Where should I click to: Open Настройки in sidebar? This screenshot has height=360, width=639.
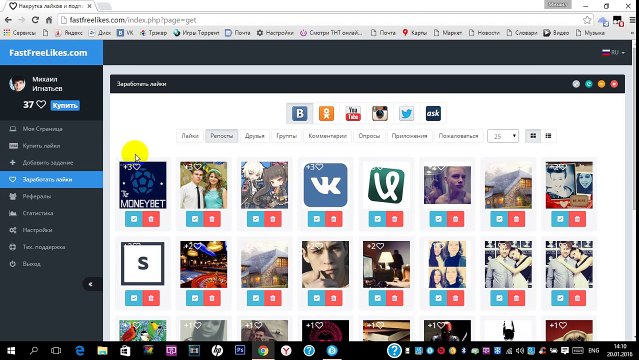51,230
